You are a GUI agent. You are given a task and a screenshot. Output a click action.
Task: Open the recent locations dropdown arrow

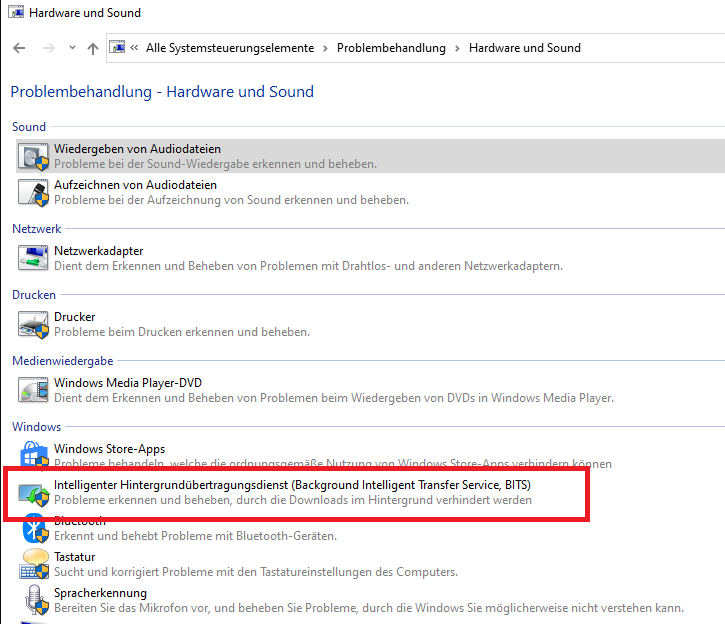click(72, 47)
